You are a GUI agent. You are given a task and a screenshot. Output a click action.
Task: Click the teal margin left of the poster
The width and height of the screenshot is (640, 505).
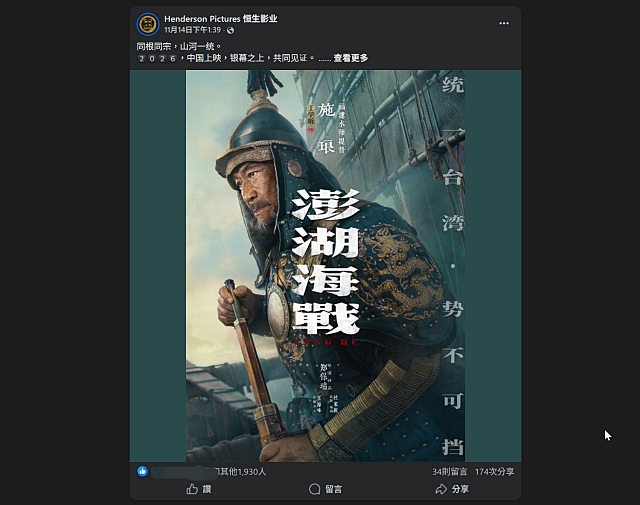click(x=158, y=266)
